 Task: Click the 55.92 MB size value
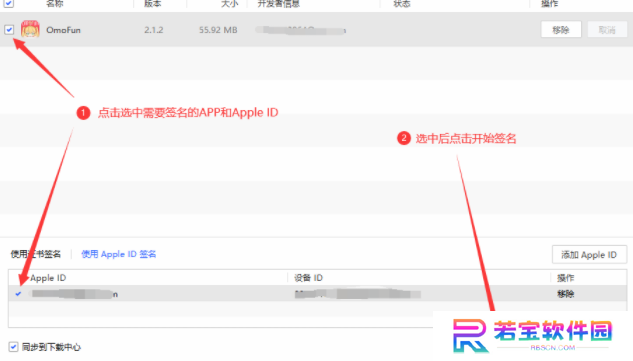click(x=218, y=30)
